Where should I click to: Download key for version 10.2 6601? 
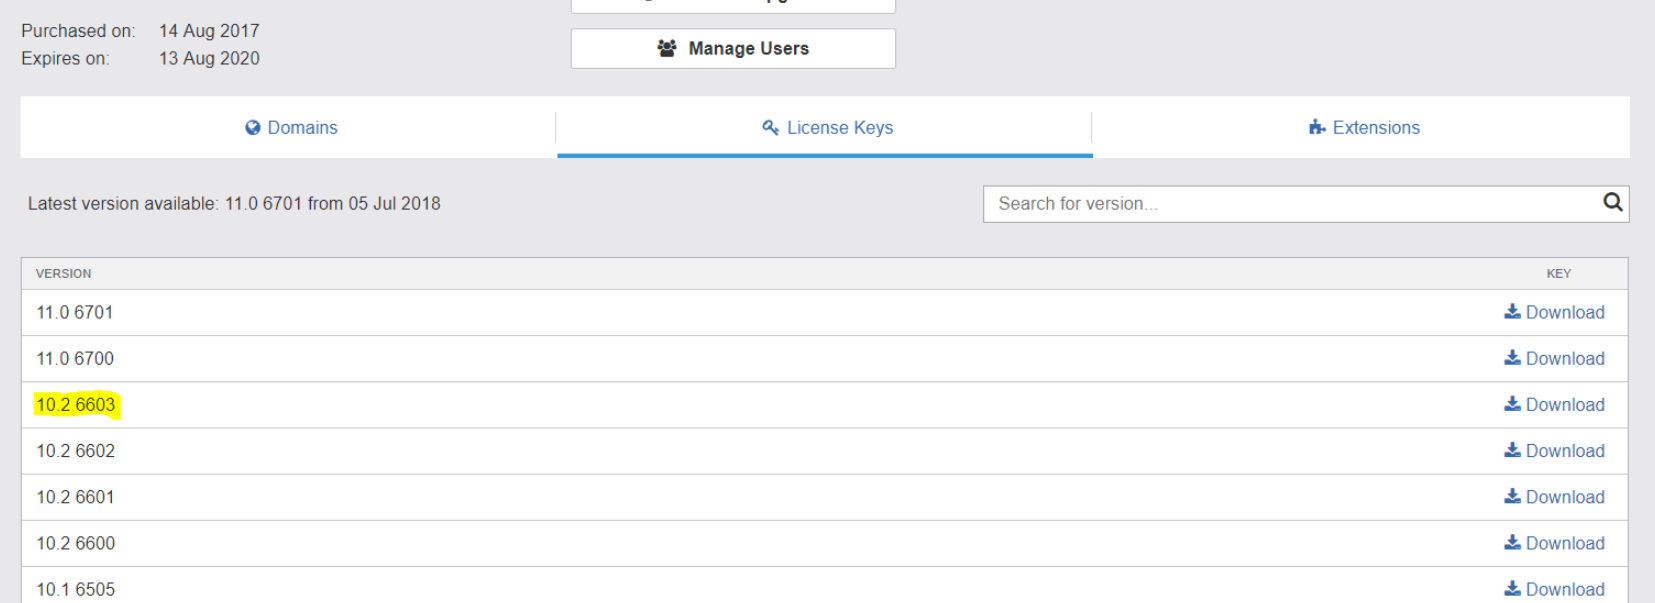[x=1554, y=497]
